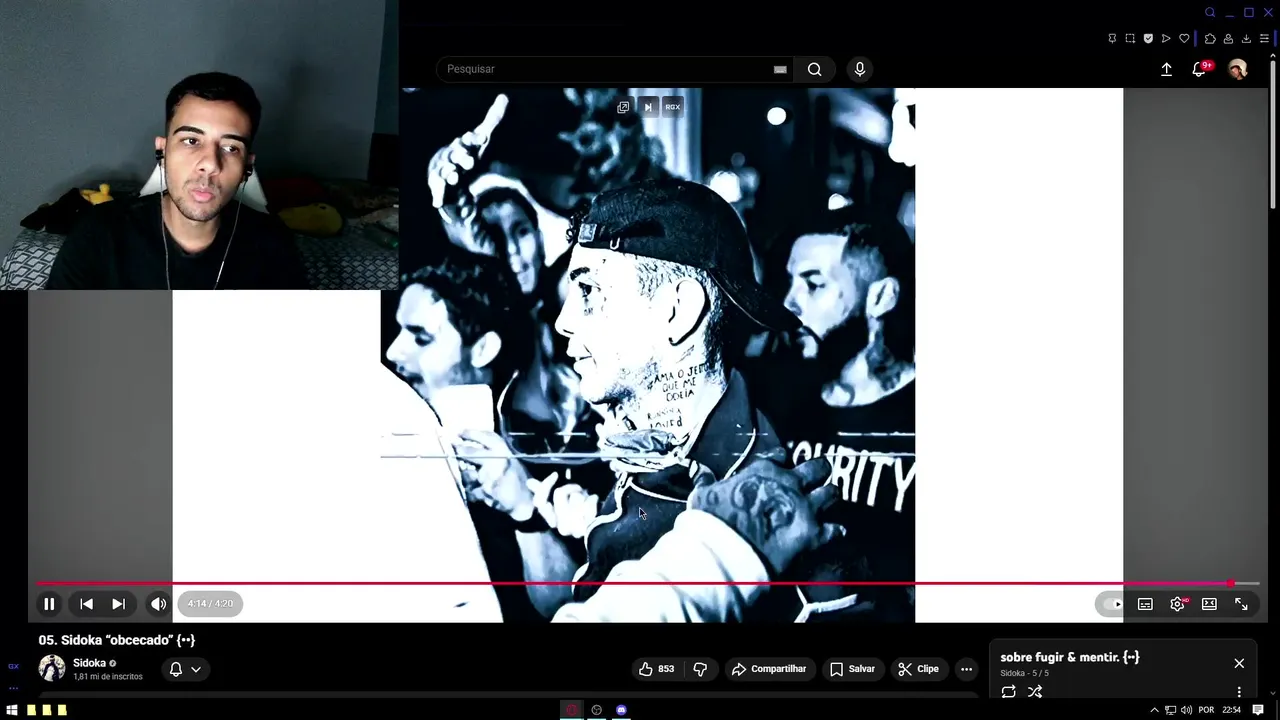1280x720 pixels.
Task: Submit search with the magnifier button
Action: (x=815, y=69)
